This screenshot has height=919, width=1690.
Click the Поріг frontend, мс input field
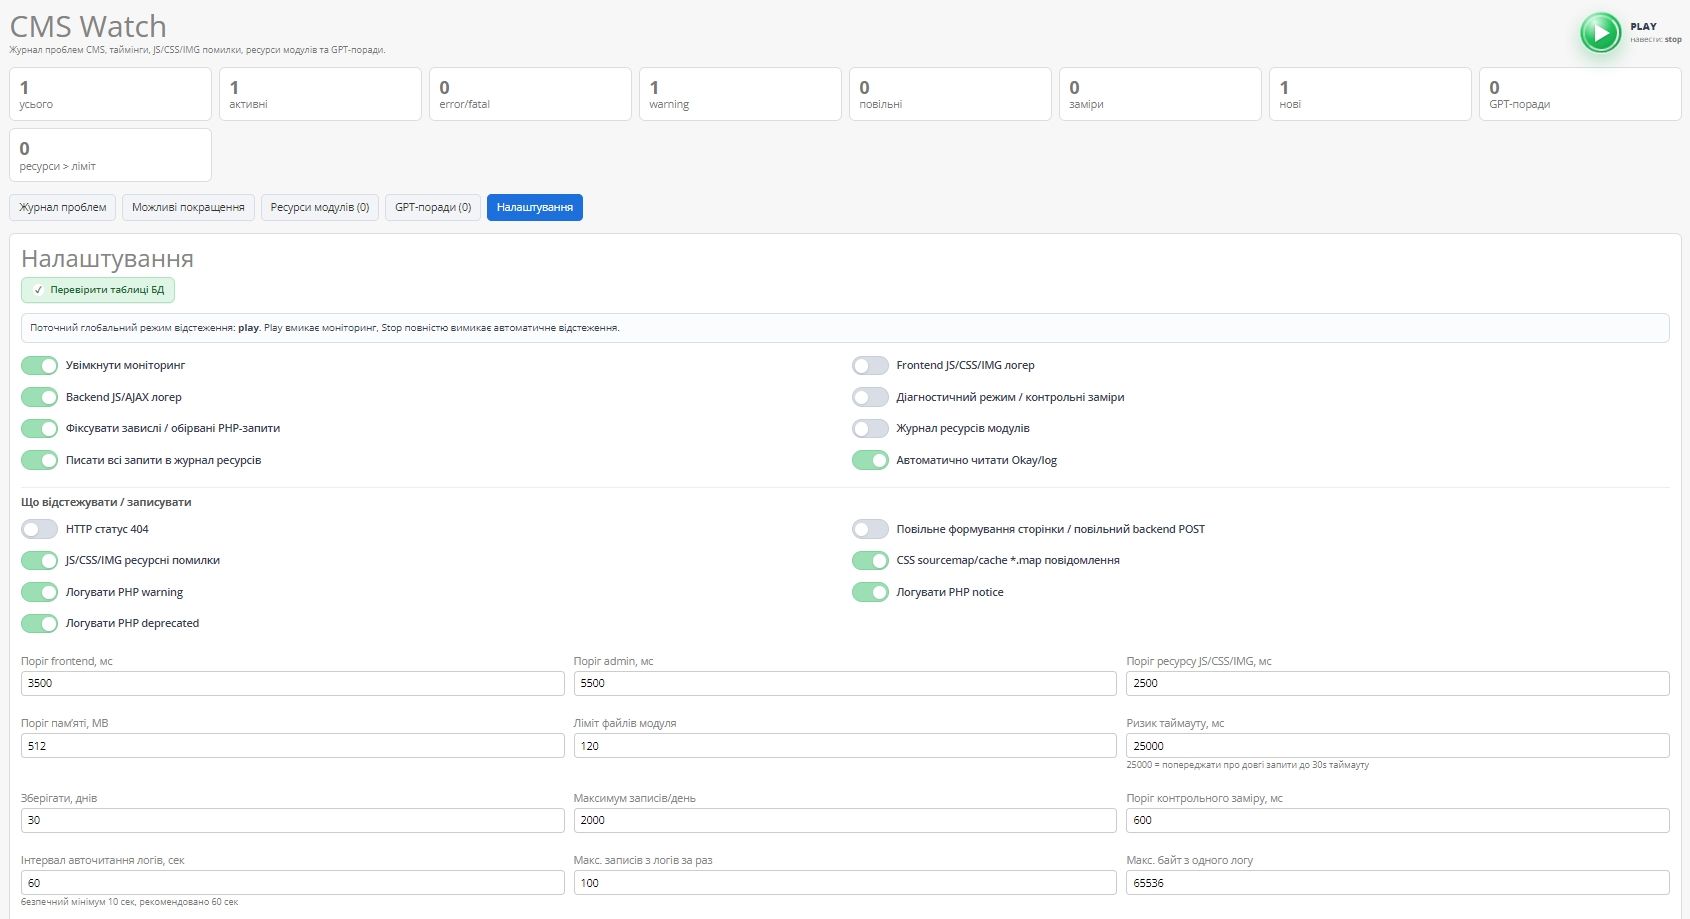coord(292,683)
